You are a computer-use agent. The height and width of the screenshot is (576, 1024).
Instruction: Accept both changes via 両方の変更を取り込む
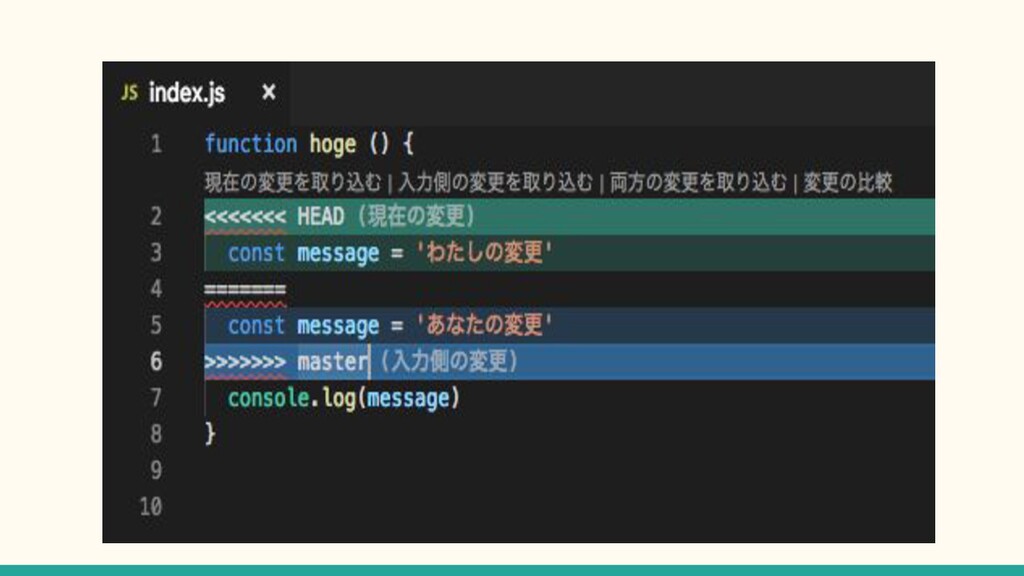(x=699, y=182)
